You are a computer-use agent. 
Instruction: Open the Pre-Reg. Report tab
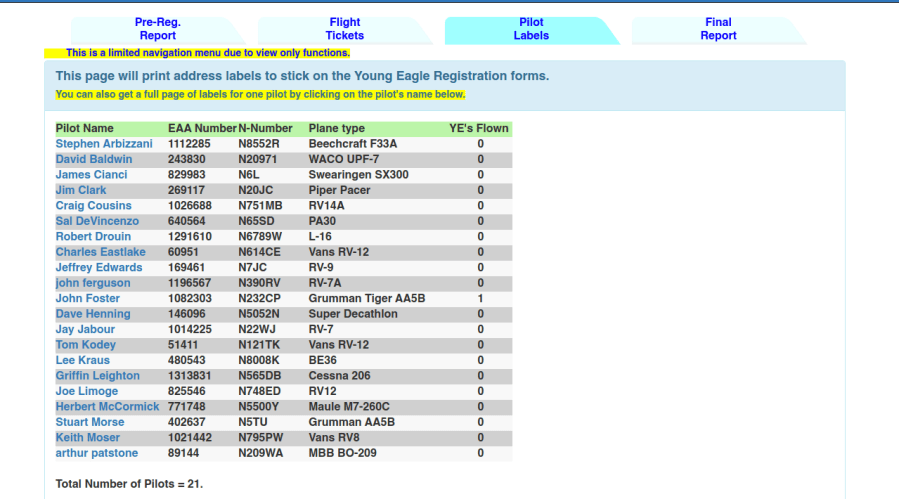(x=157, y=29)
